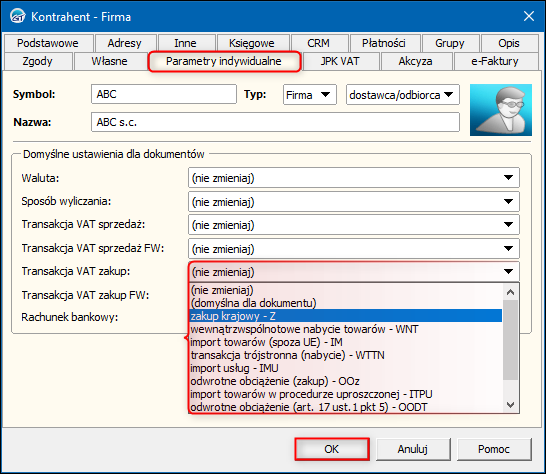Click the Anuluj button
This screenshot has height=474, width=546.
(x=413, y=449)
